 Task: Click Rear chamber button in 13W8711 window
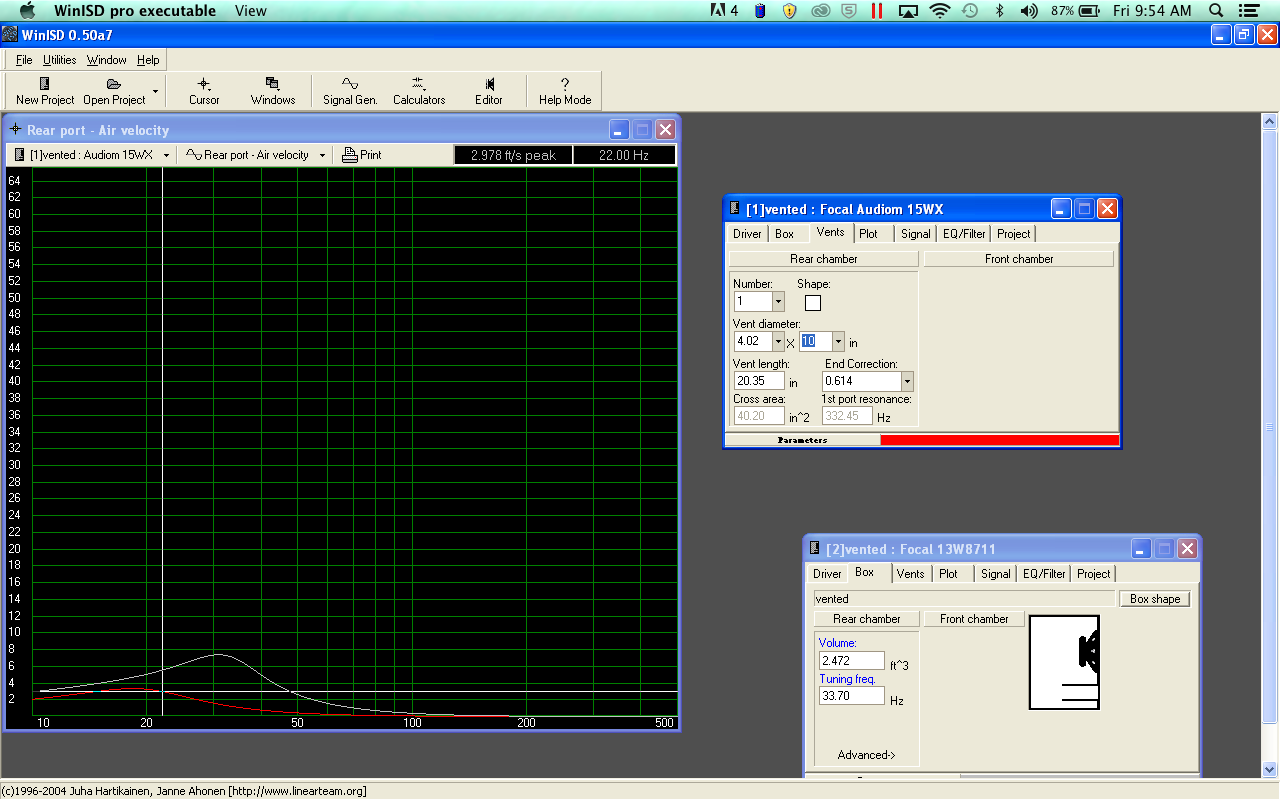point(867,619)
